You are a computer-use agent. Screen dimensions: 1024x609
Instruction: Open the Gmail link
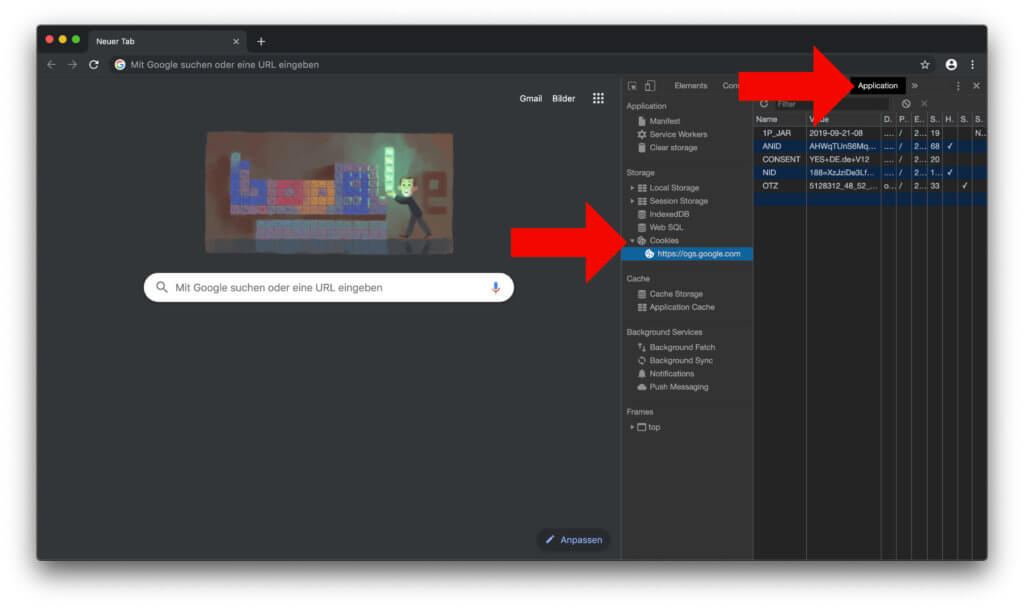coord(530,99)
